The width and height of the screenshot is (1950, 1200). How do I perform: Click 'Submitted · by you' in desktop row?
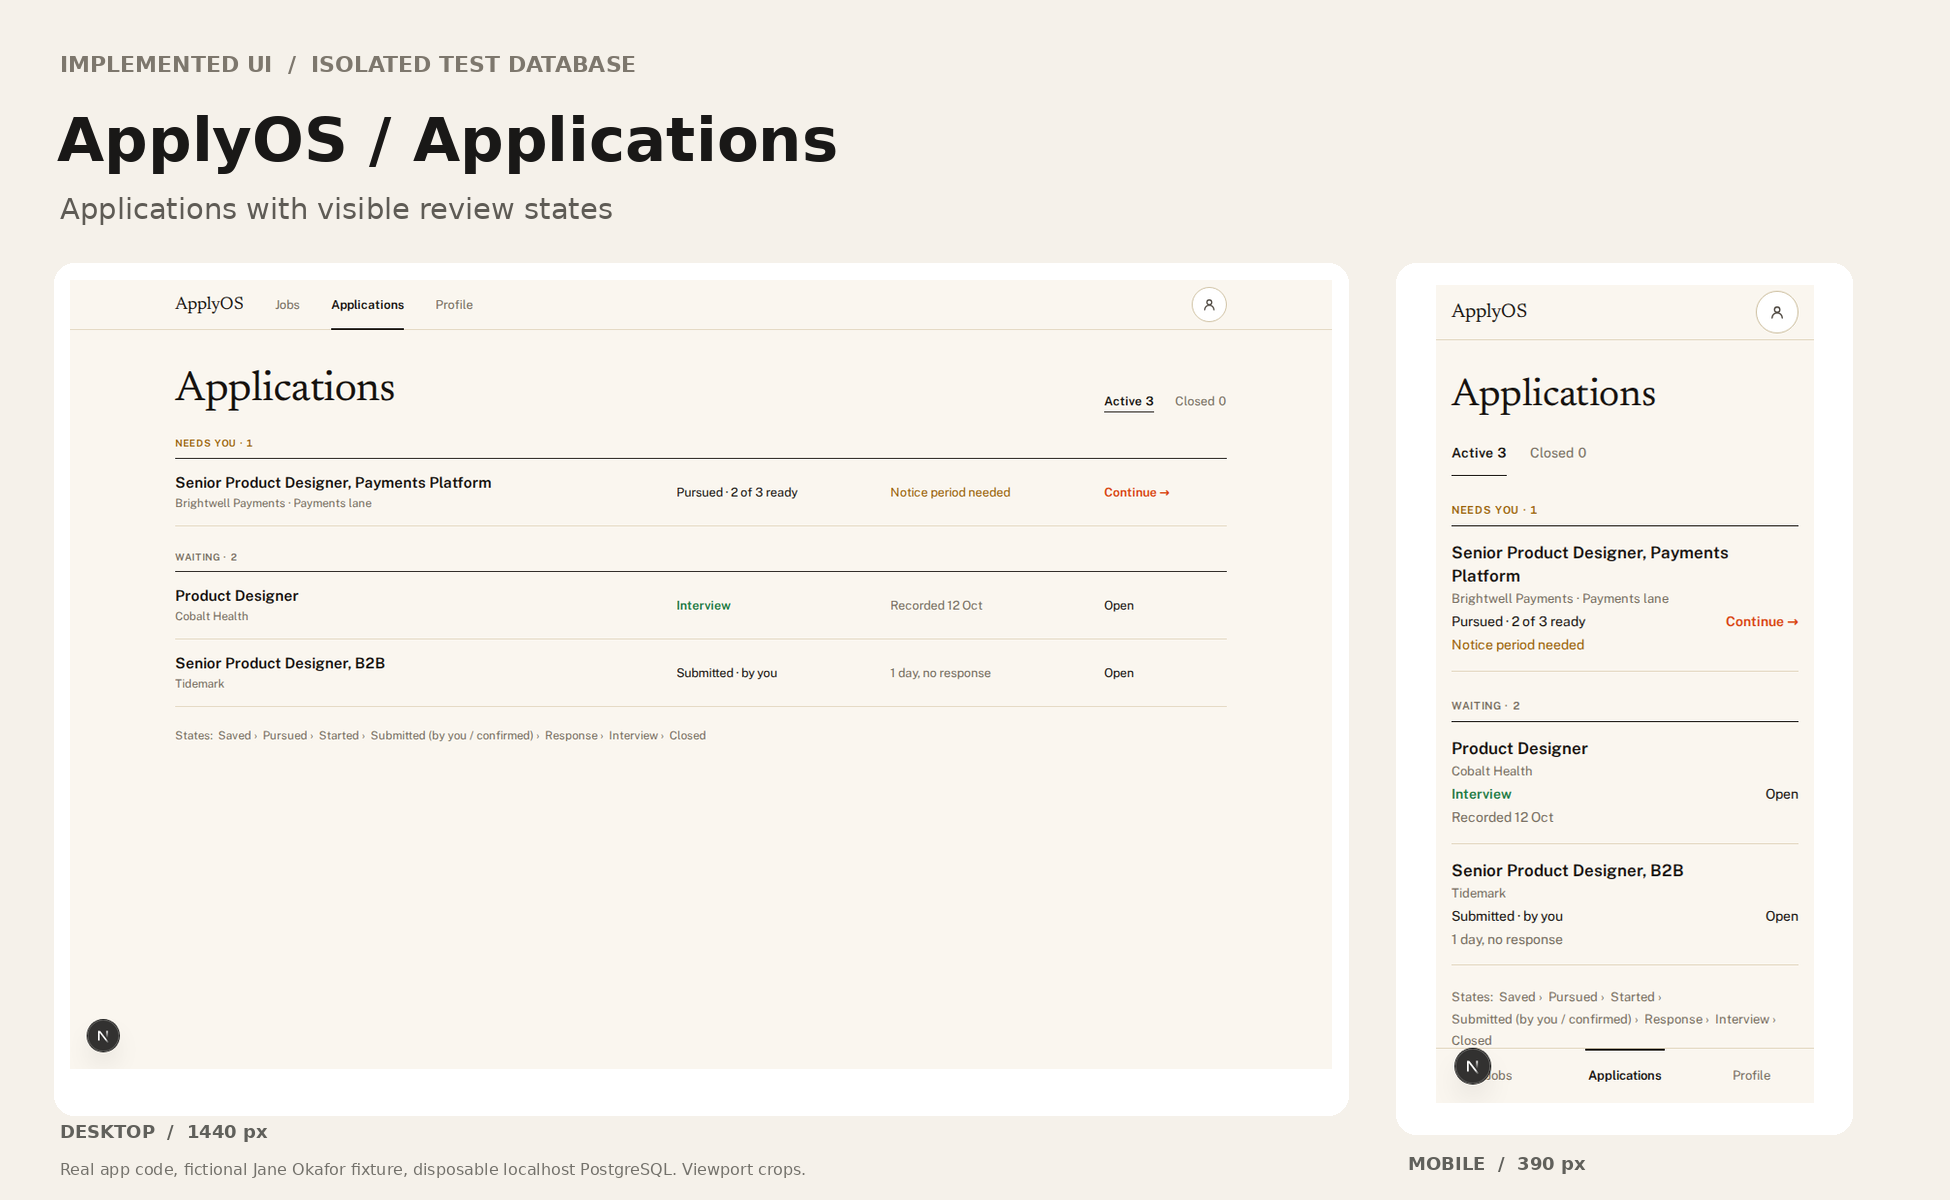727,673
